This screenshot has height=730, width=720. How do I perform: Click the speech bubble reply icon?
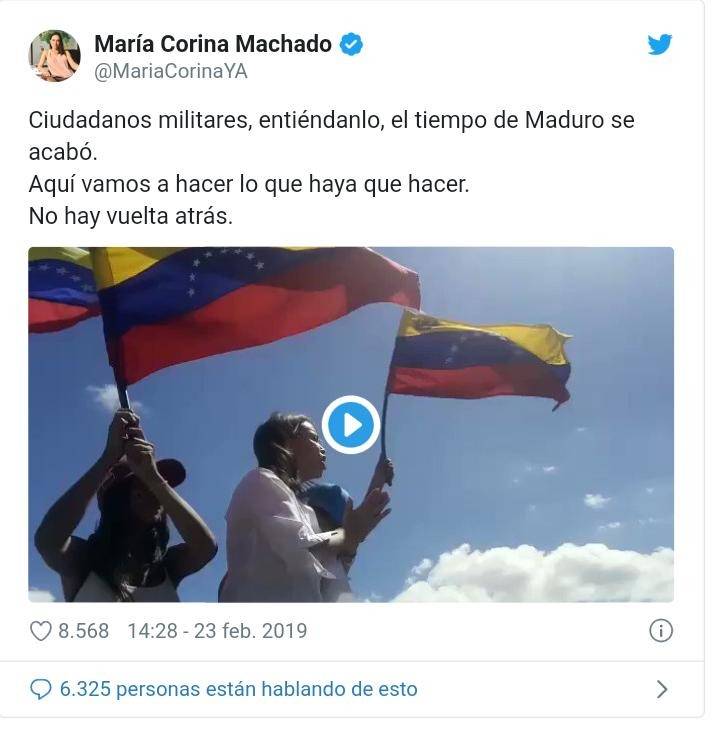point(40,689)
